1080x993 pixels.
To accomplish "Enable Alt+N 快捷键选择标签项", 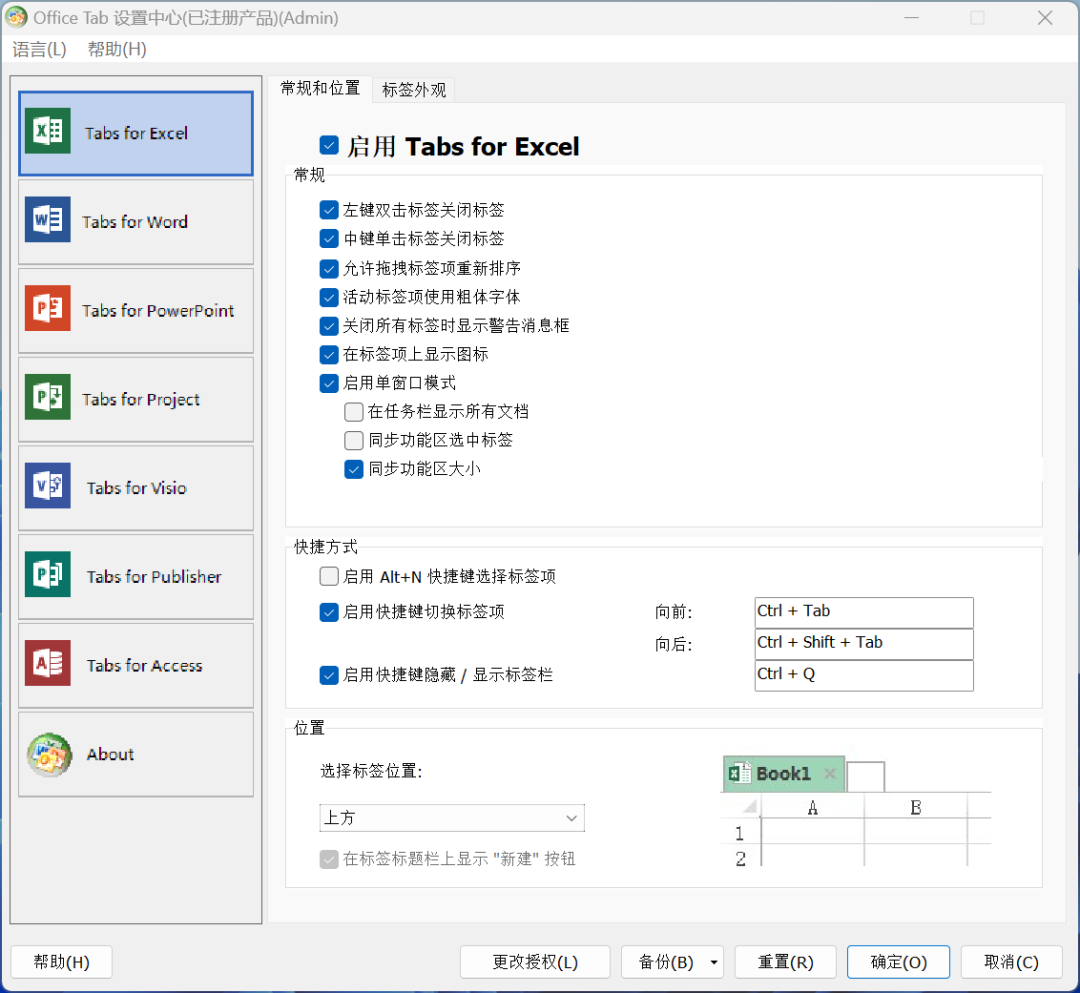I will [x=329, y=576].
